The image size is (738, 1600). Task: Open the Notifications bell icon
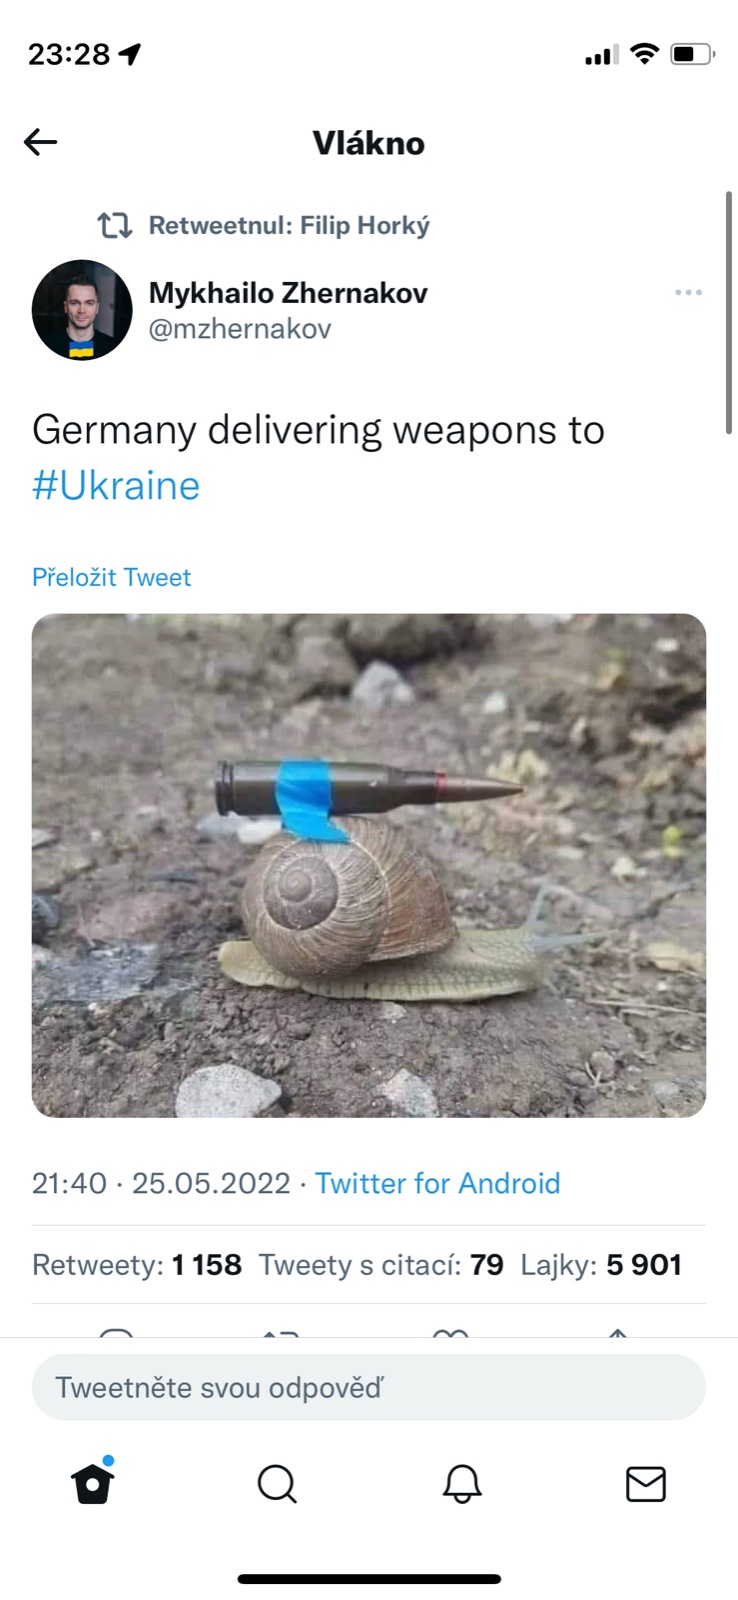(x=462, y=1484)
